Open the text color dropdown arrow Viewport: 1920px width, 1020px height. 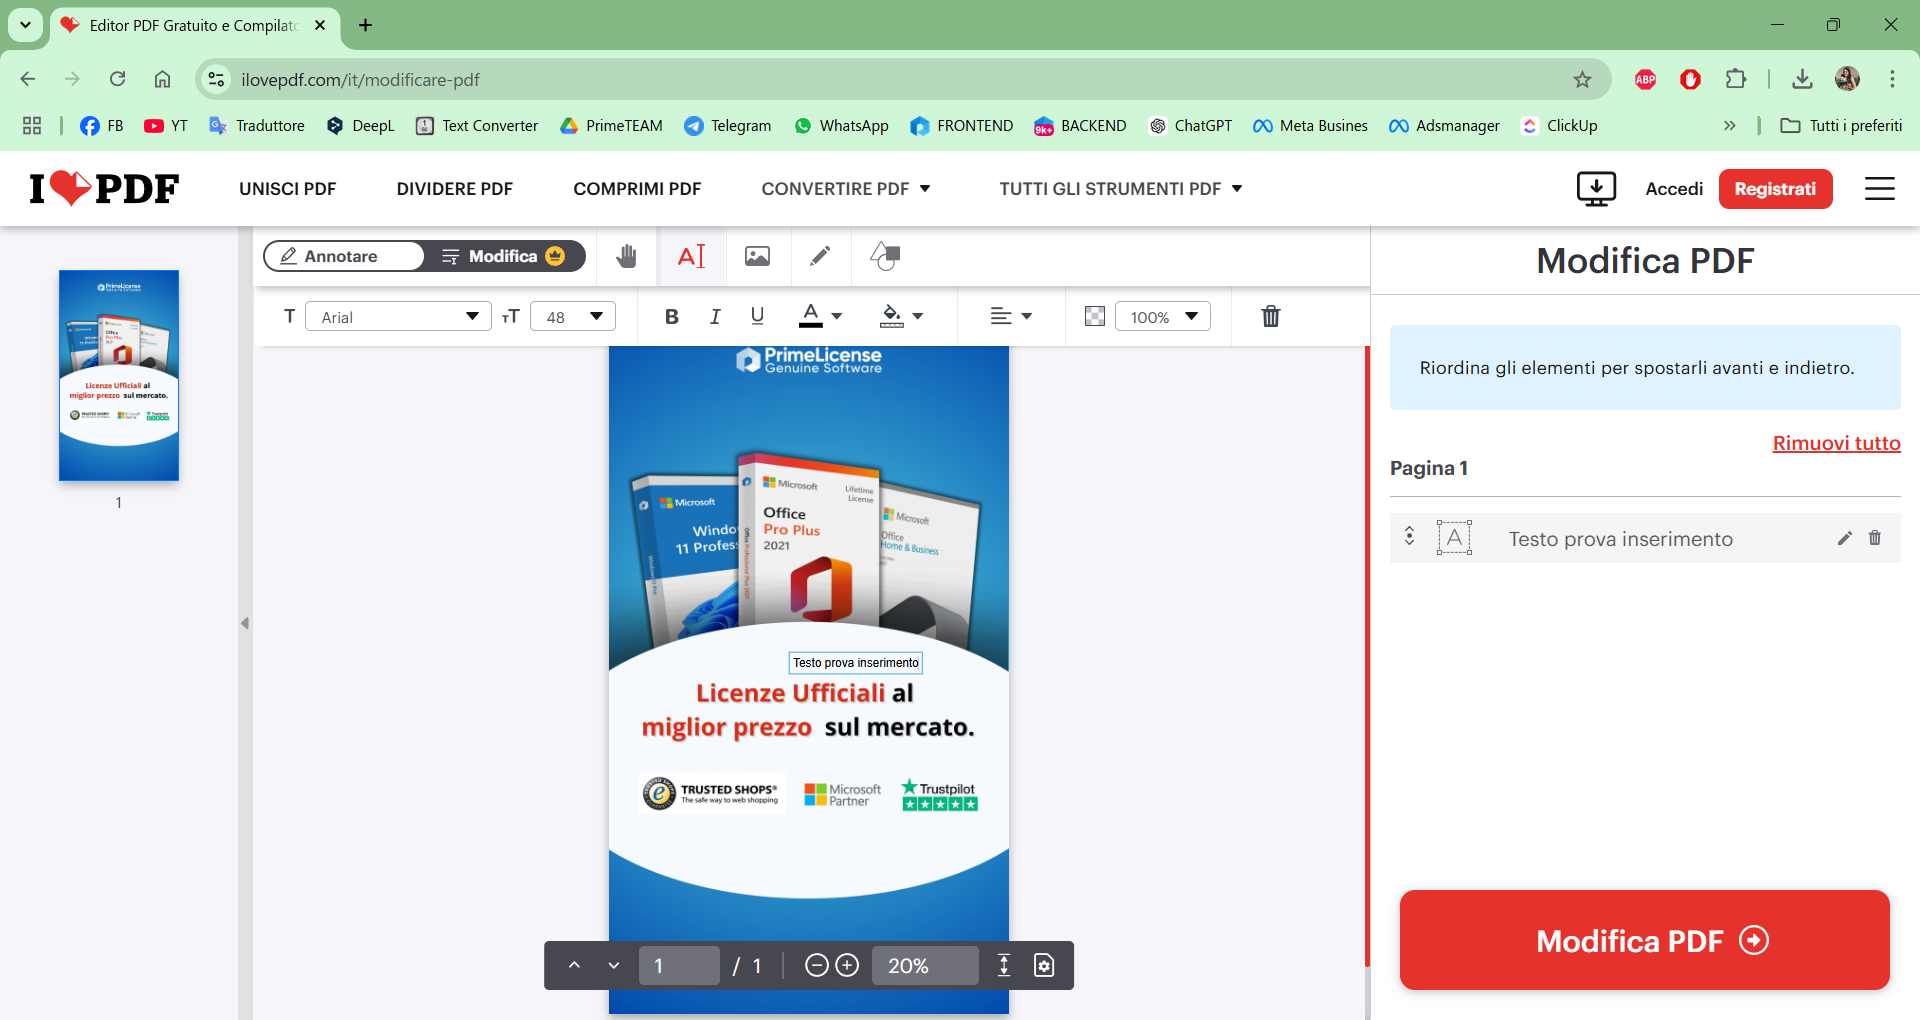coord(837,316)
